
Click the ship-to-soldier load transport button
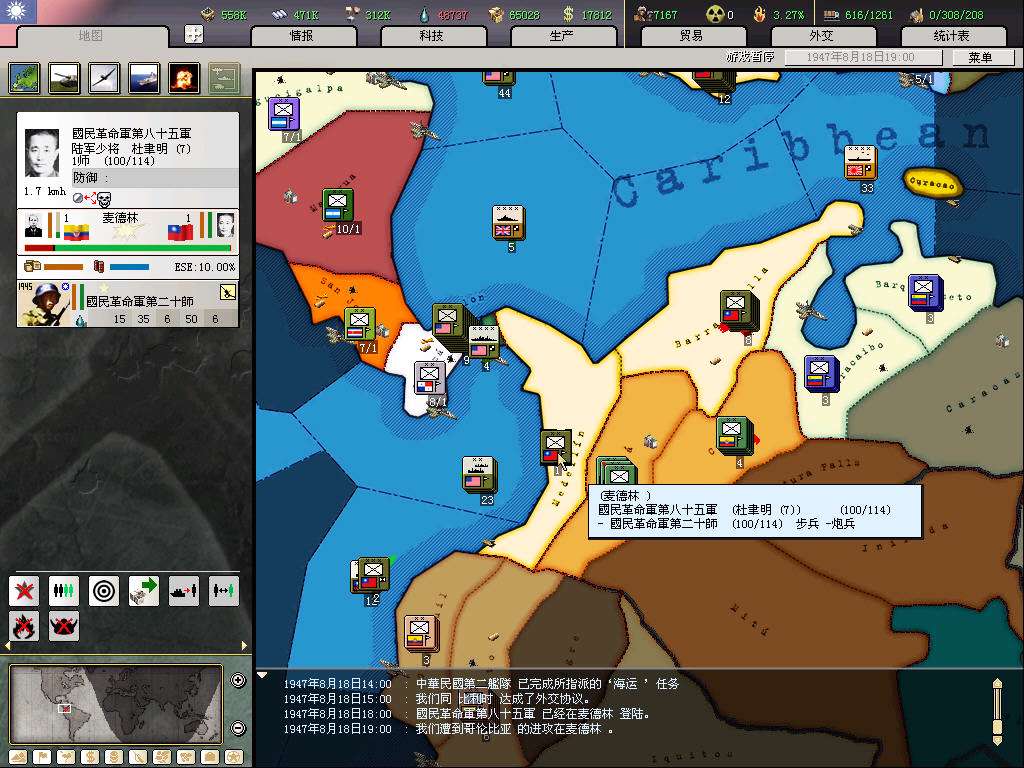pos(184,591)
